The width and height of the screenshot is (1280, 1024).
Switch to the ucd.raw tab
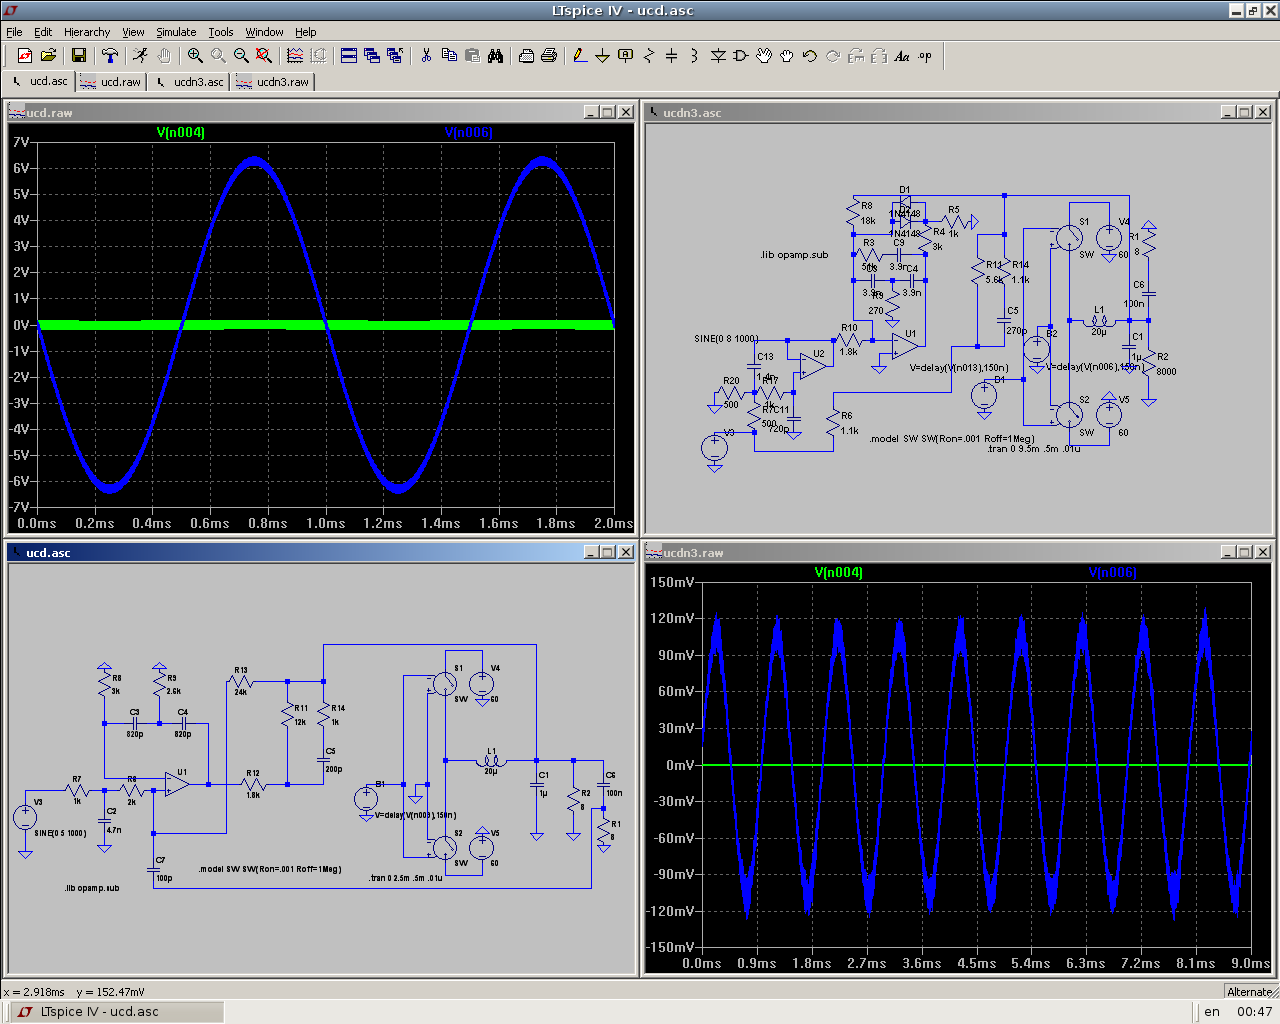pos(111,82)
